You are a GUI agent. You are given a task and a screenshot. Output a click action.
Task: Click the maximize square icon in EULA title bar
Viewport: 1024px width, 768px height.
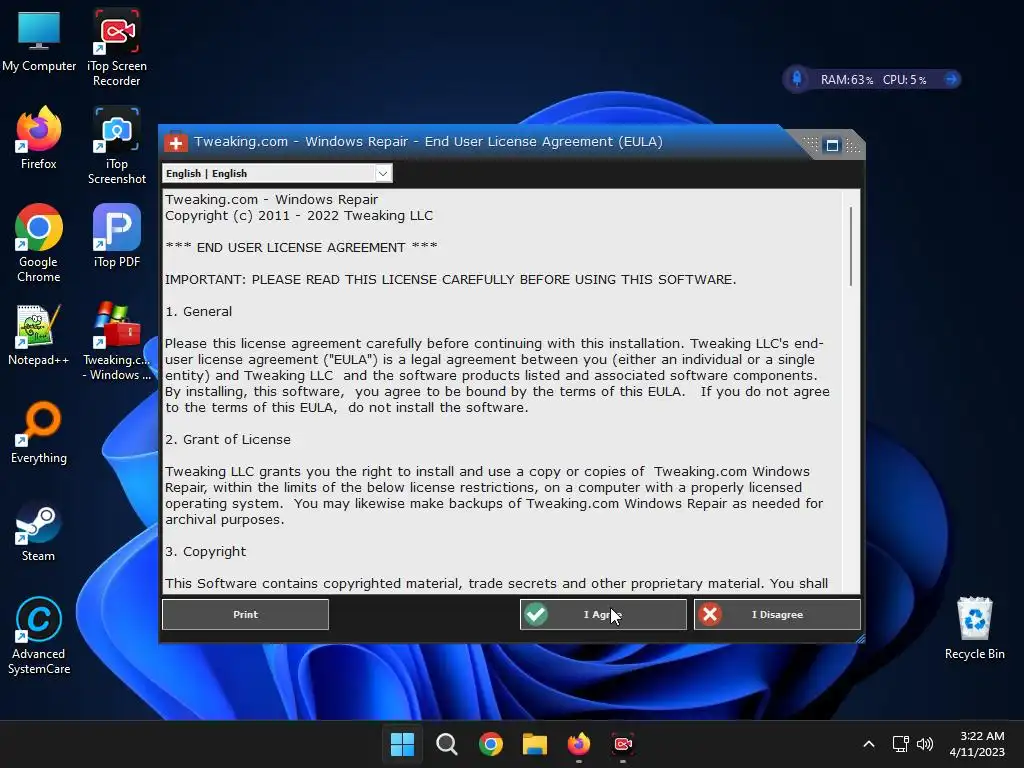[x=832, y=145]
